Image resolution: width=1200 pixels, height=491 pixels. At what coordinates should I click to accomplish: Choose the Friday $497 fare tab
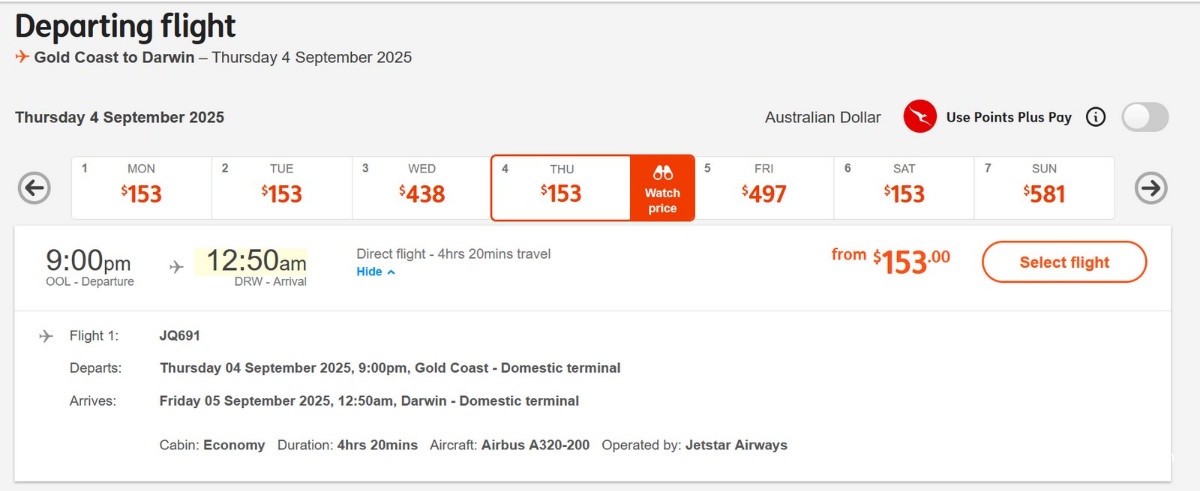click(764, 187)
